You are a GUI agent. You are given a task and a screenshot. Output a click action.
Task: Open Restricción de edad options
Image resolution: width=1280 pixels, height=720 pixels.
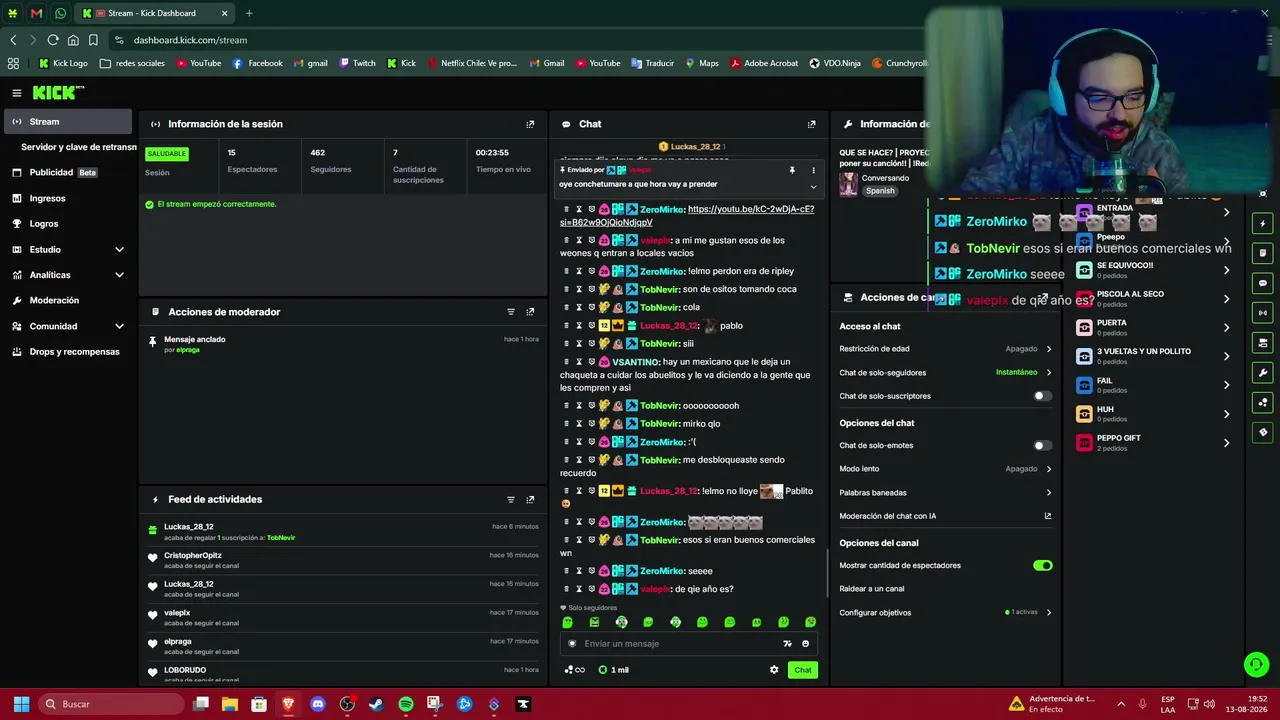945,349
